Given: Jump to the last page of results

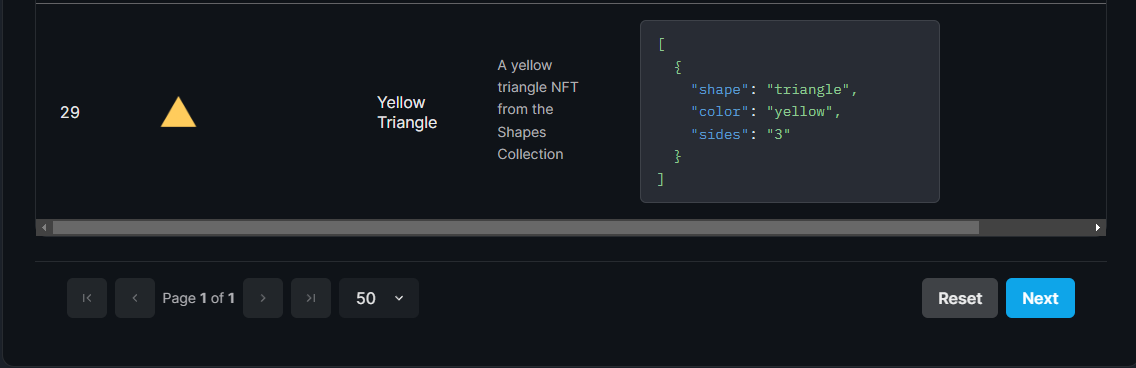Looking at the screenshot, I should (x=311, y=298).
